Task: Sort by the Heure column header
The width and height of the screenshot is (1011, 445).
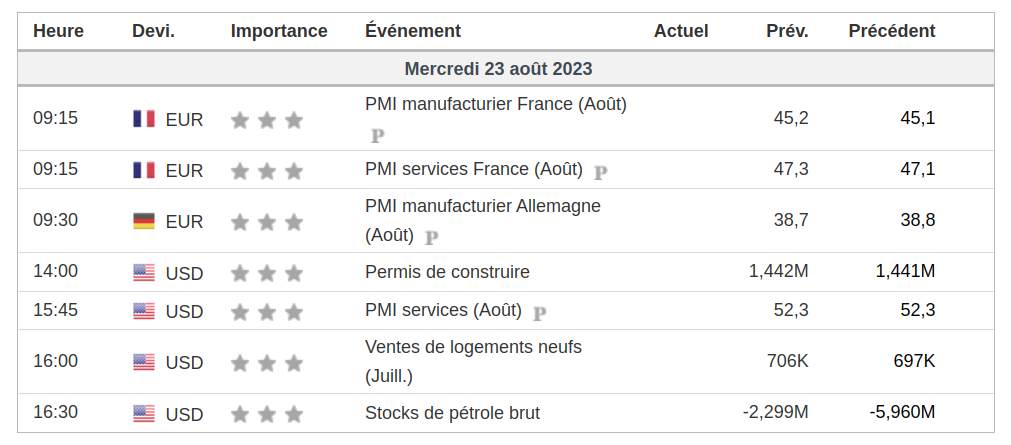Action: pyautogui.click(x=59, y=31)
